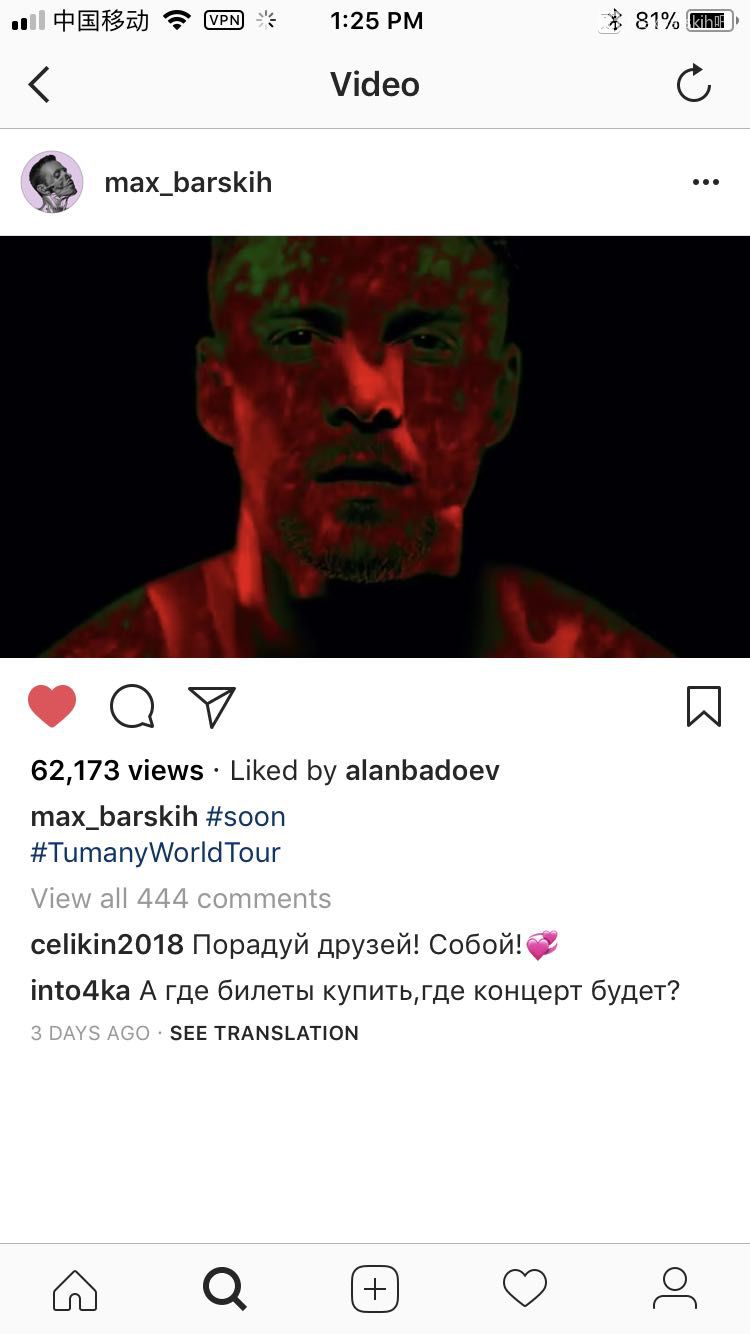Share post via paper plane icon
Image resolution: width=750 pixels, height=1334 pixels.
point(212,707)
